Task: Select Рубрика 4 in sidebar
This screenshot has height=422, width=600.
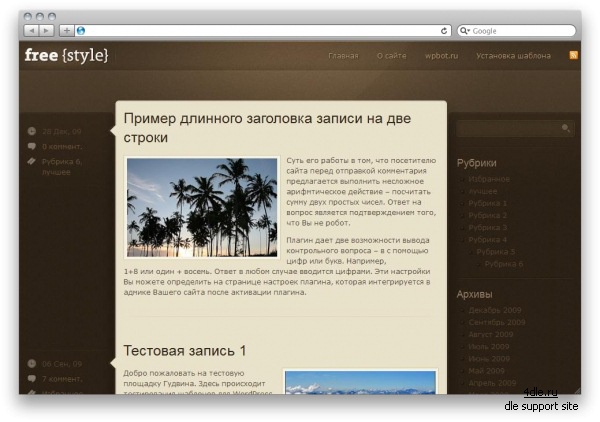Action: [488, 240]
